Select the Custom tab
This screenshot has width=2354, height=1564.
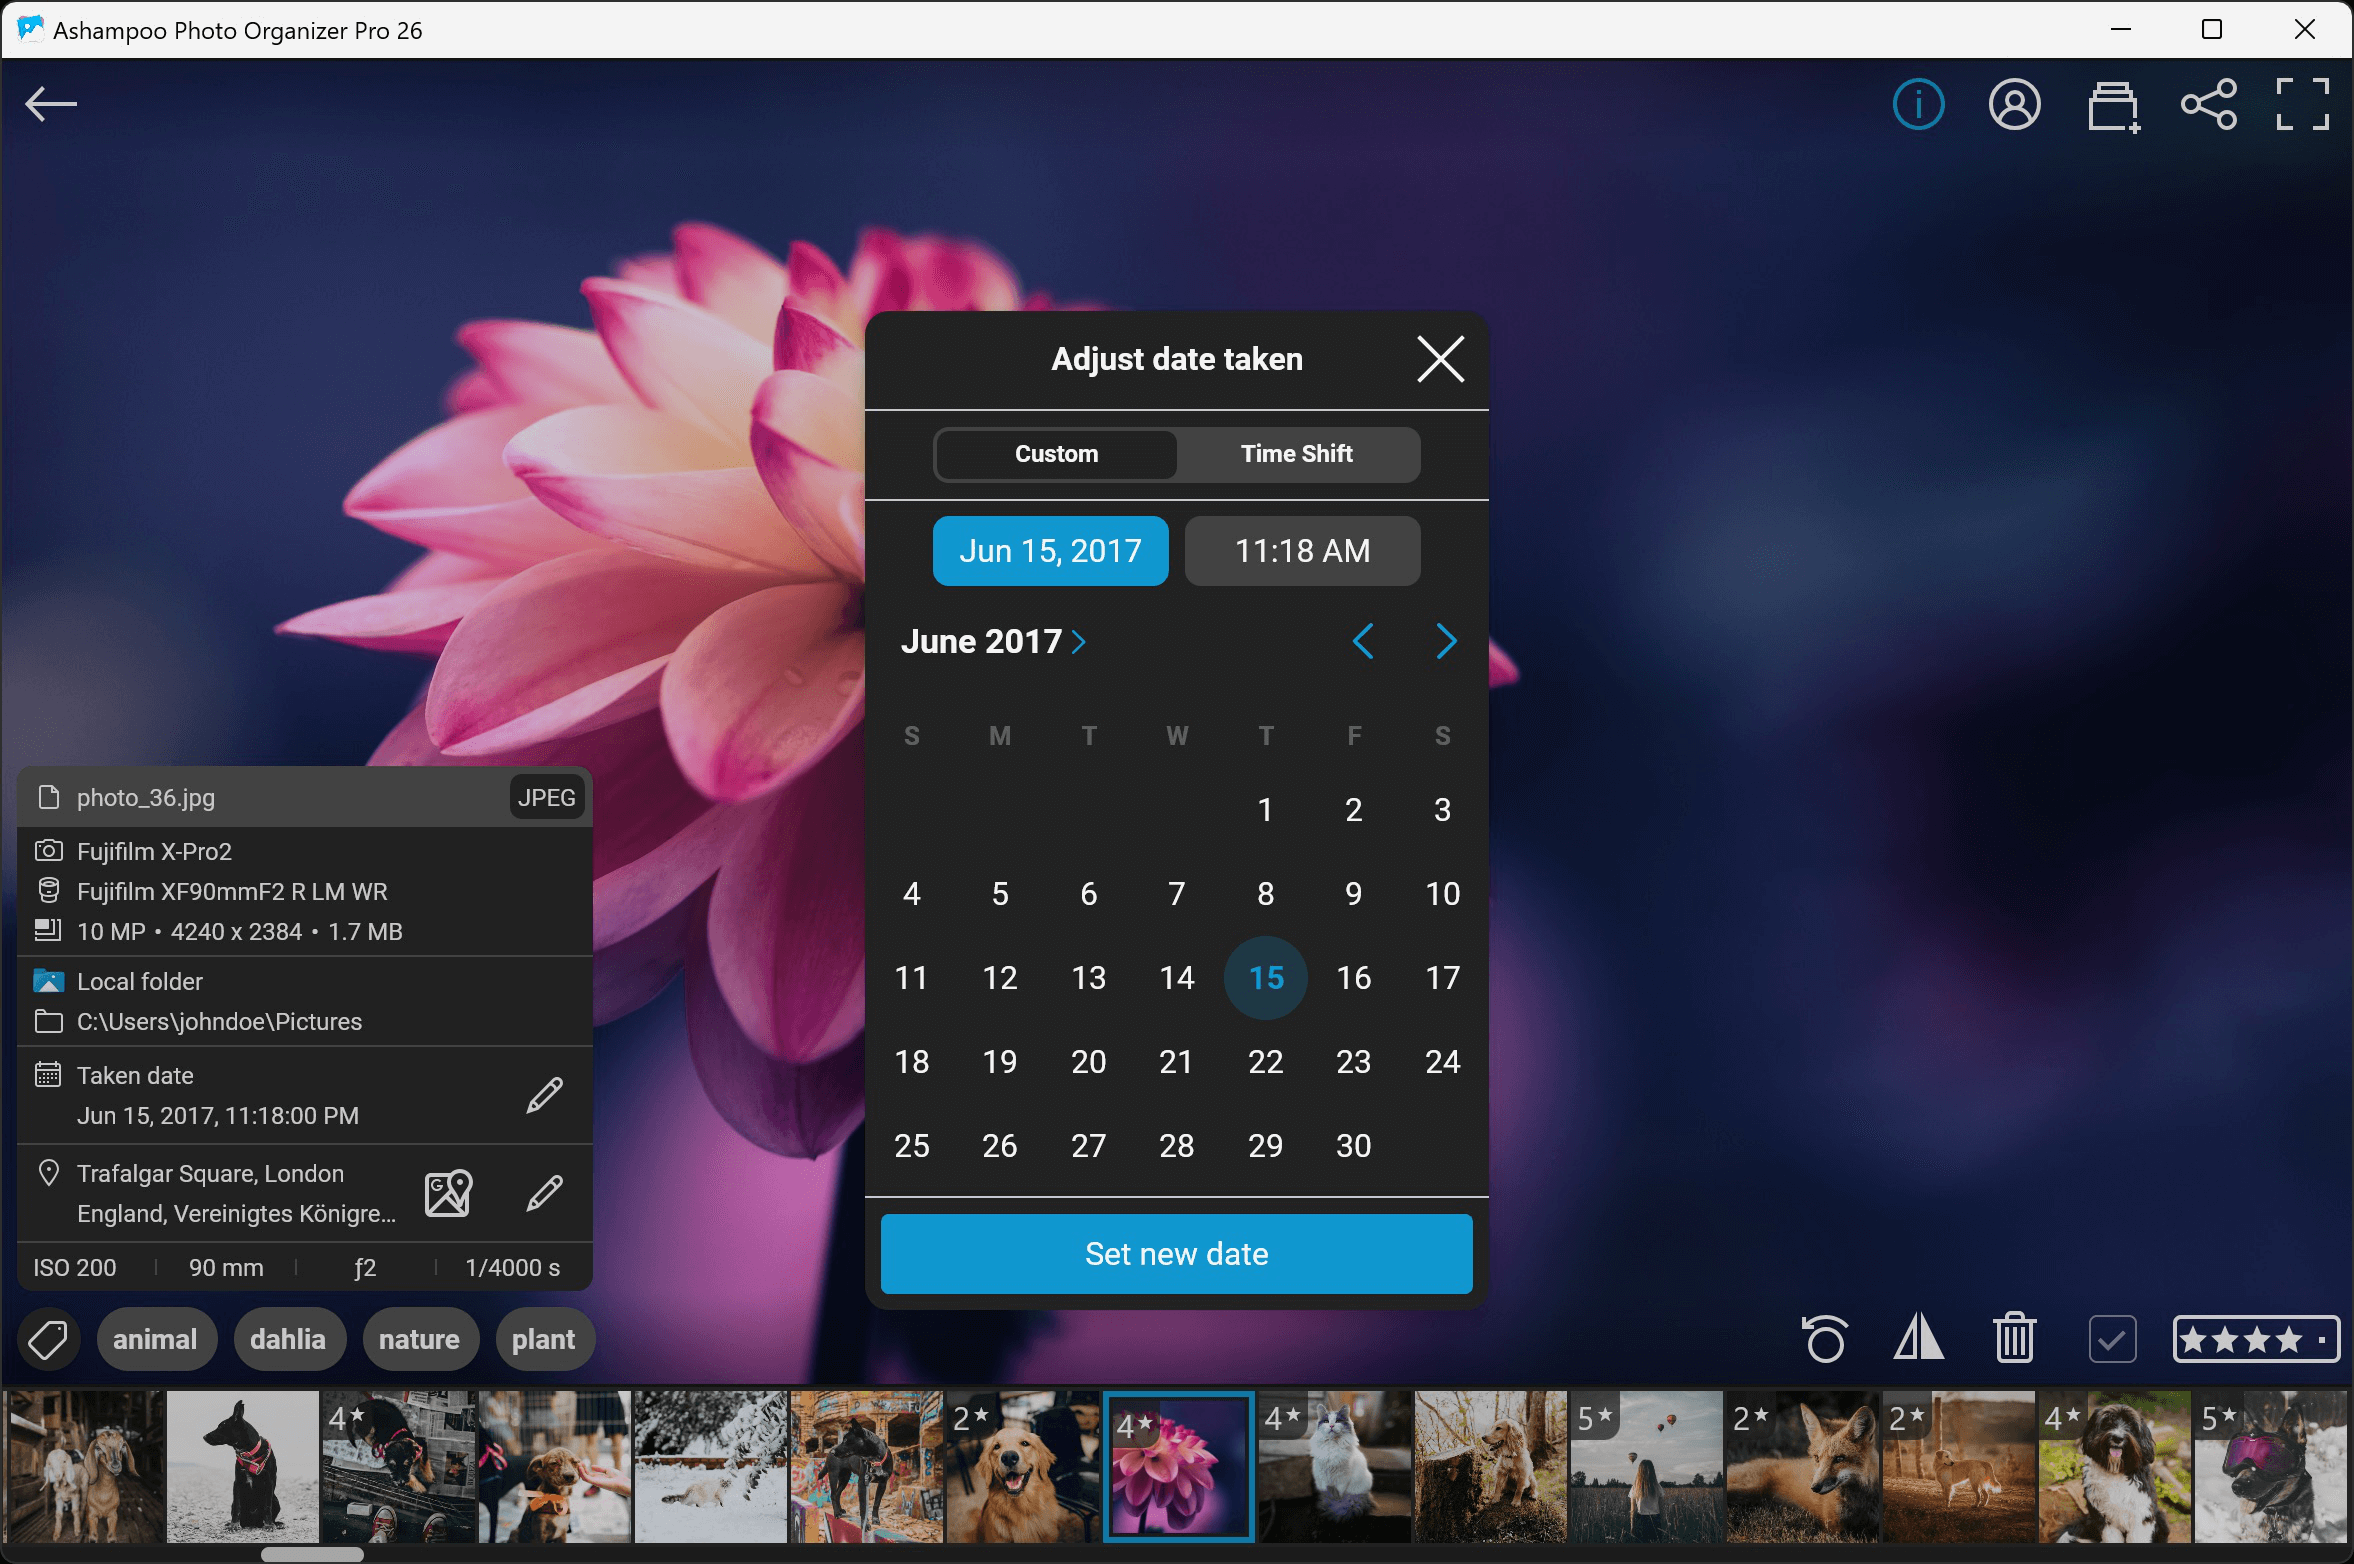pos(1056,454)
